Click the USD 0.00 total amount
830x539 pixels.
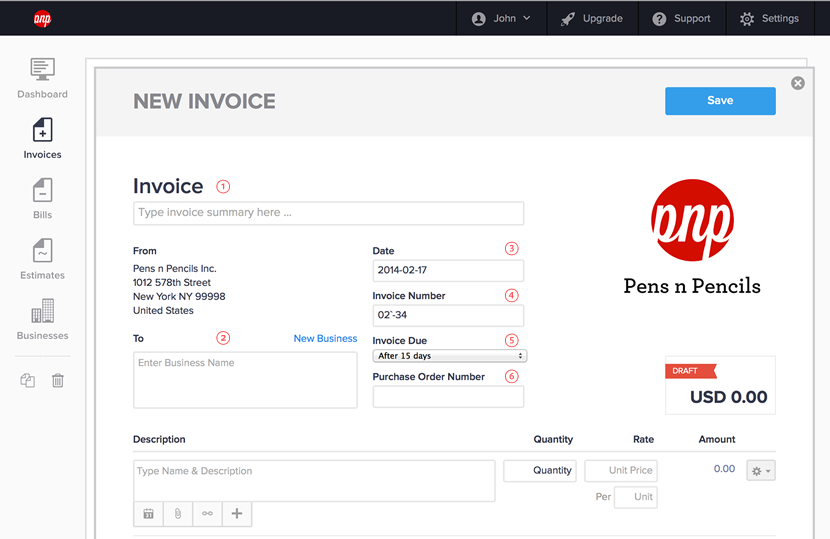(728, 397)
